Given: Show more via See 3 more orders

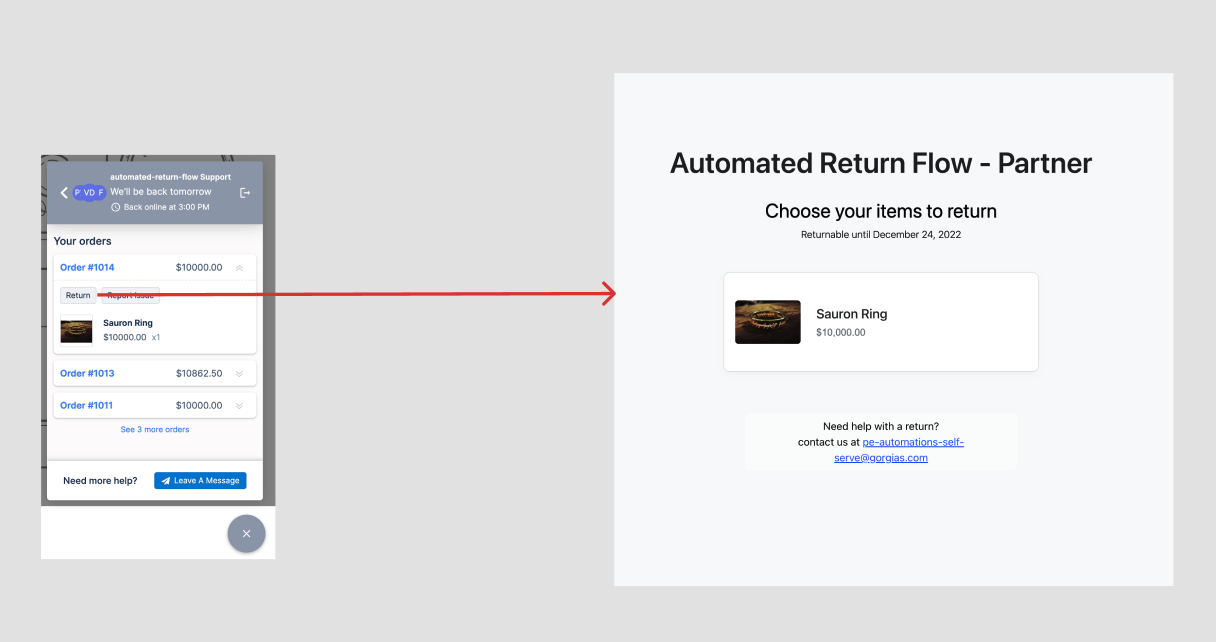Looking at the screenshot, I should pyautogui.click(x=155, y=430).
